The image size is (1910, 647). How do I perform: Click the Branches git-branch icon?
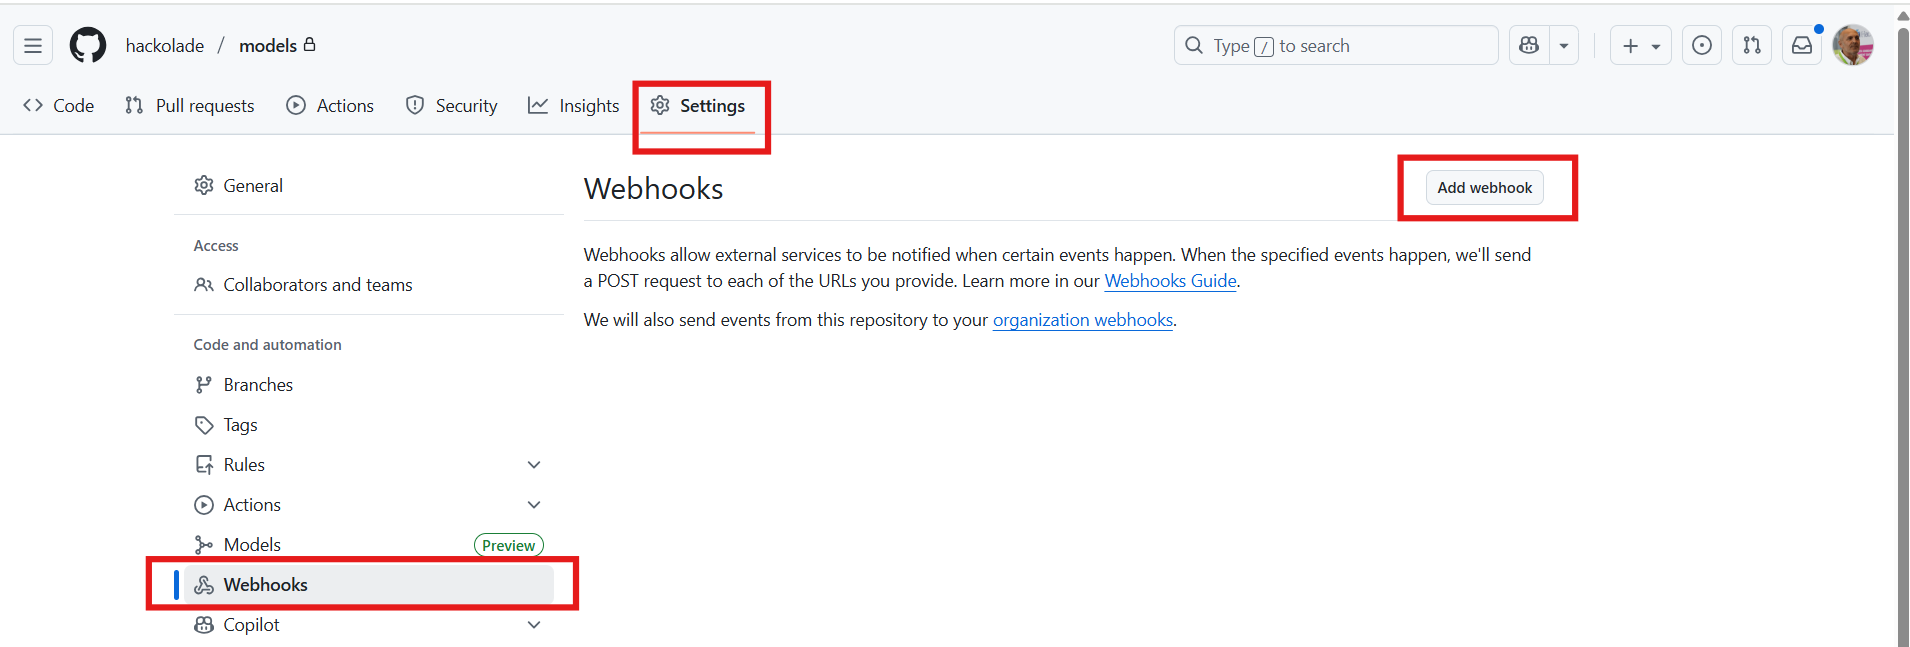[x=204, y=385]
